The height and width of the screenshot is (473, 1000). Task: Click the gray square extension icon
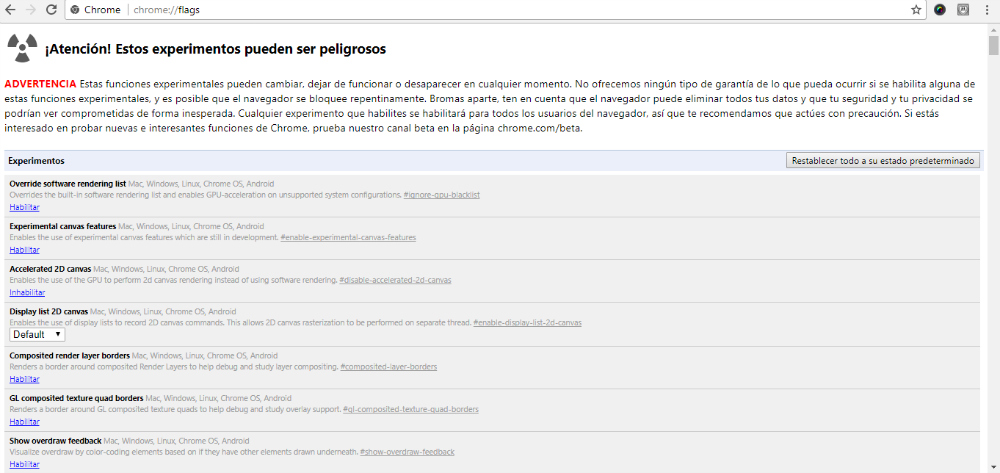(963, 10)
